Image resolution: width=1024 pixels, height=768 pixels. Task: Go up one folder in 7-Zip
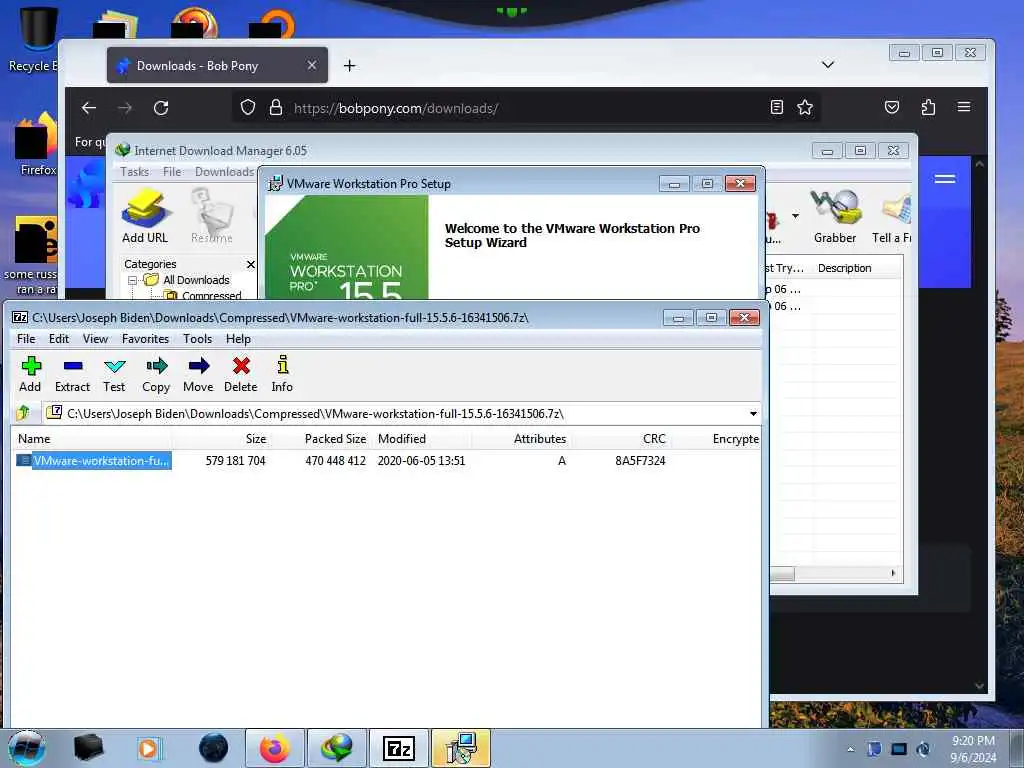23,413
